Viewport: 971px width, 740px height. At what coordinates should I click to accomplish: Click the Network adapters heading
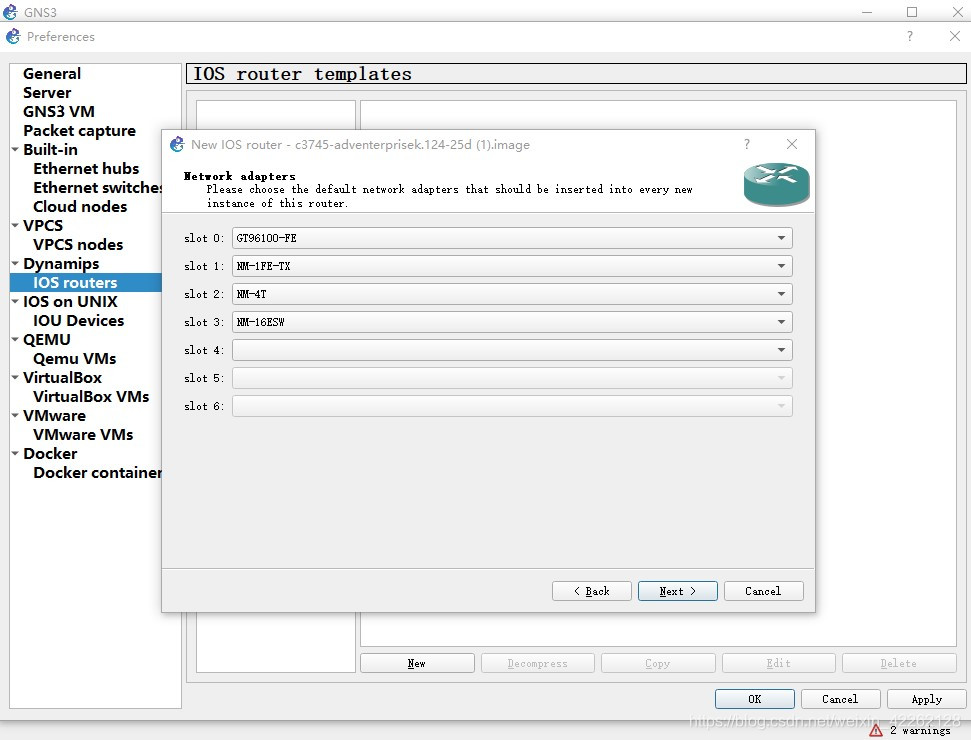pyautogui.click(x=240, y=176)
